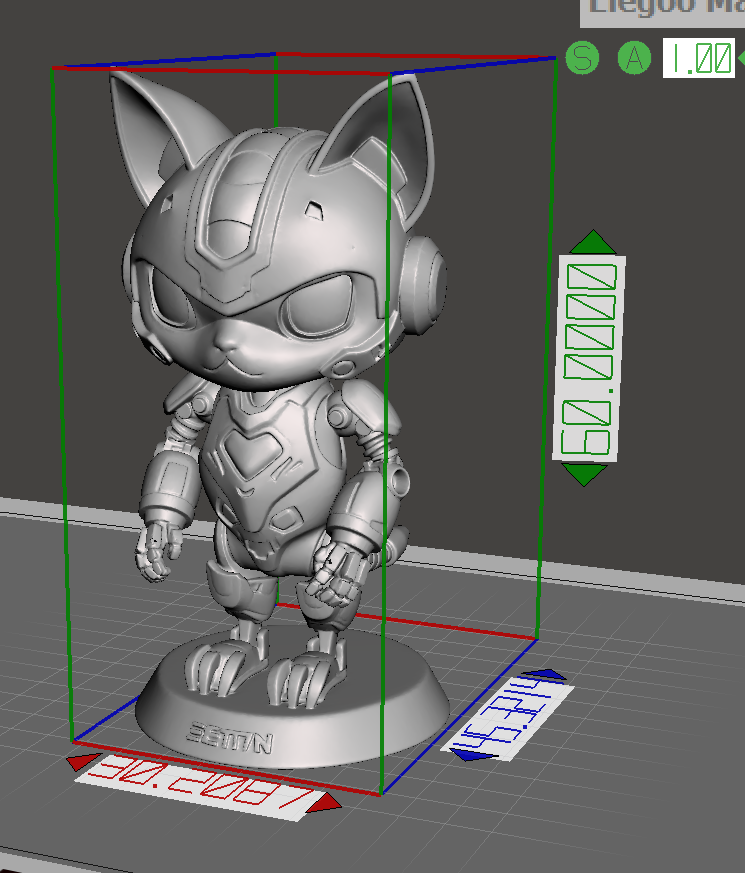Decrease height with the green down arrow
The width and height of the screenshot is (745, 873).
tap(584, 474)
